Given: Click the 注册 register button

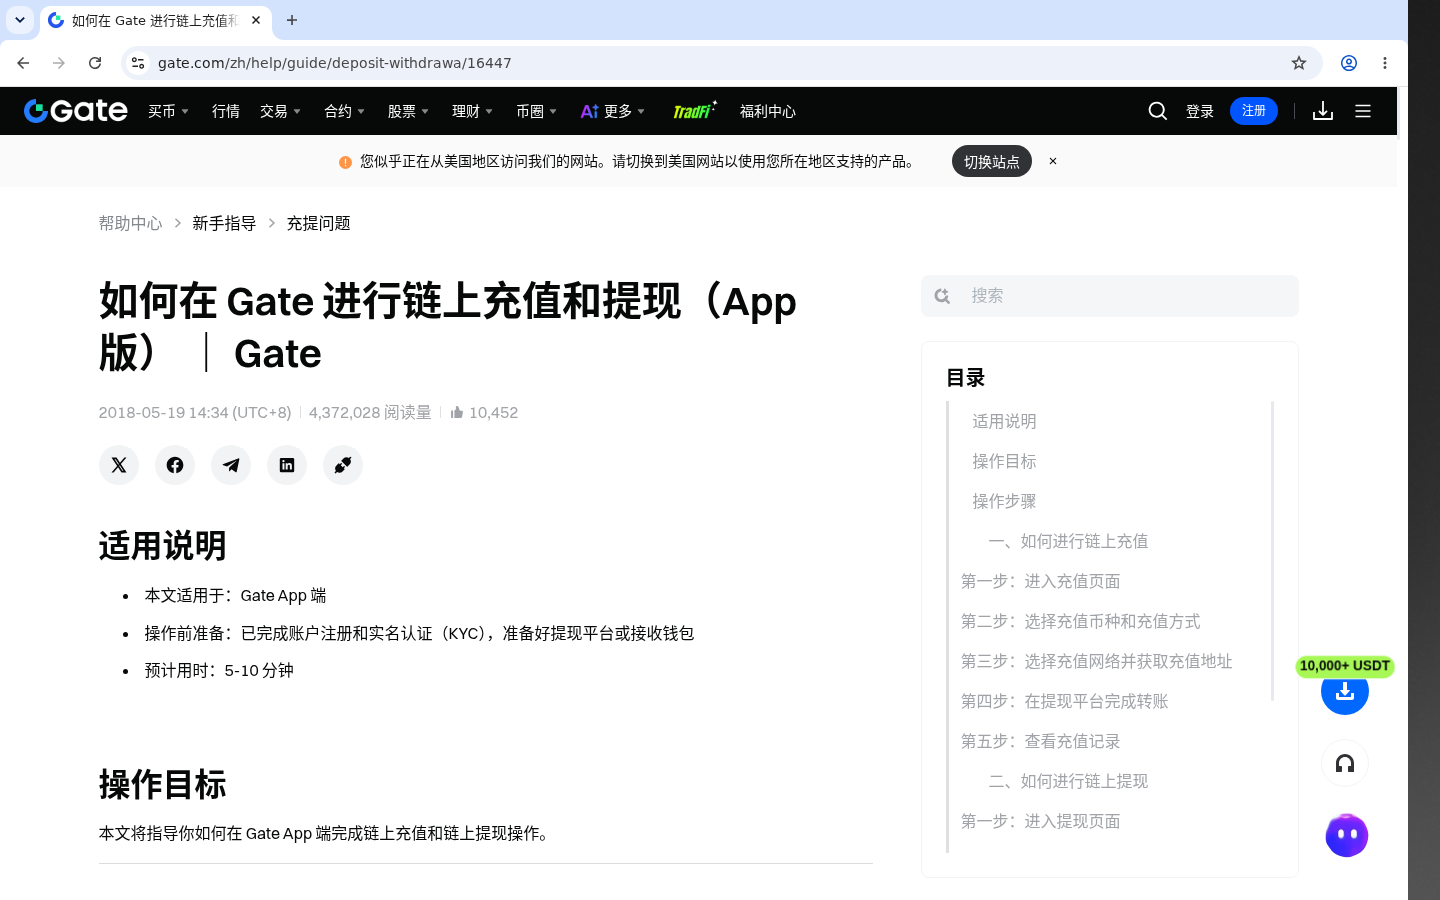Looking at the screenshot, I should pyautogui.click(x=1254, y=111).
